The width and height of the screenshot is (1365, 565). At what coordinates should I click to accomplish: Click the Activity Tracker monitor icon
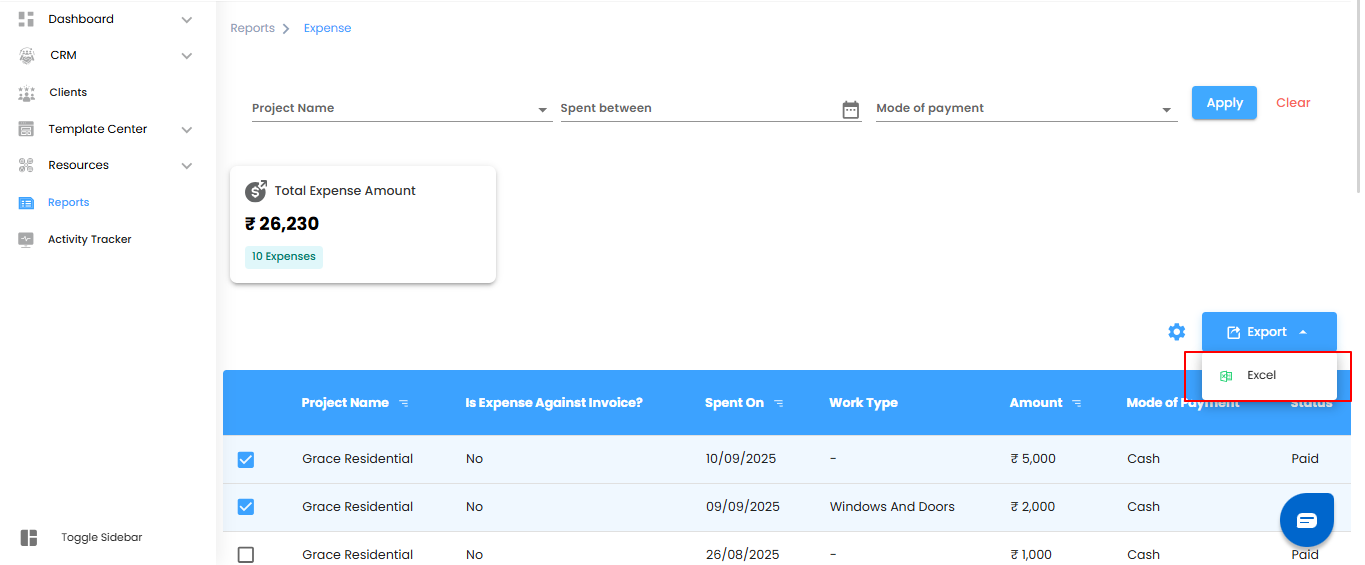(27, 240)
